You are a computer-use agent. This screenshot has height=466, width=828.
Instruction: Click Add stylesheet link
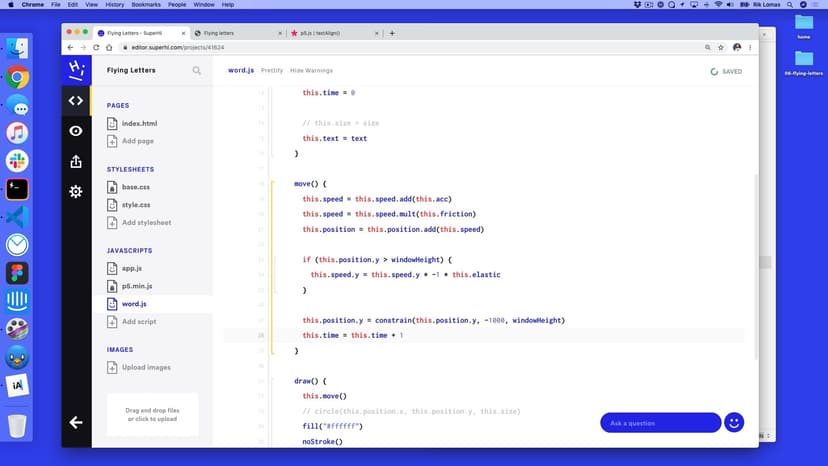(x=145, y=222)
